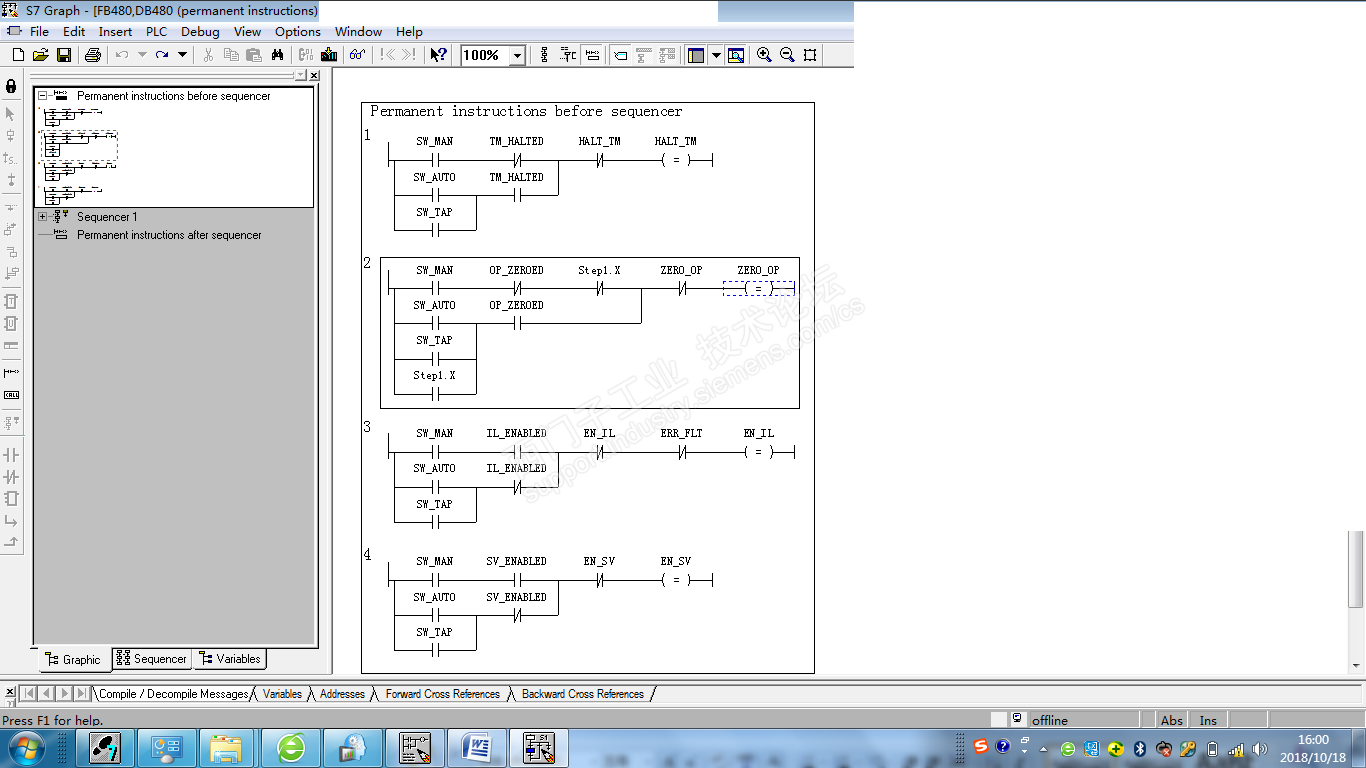Click the context help arrow icon

pos(438,55)
